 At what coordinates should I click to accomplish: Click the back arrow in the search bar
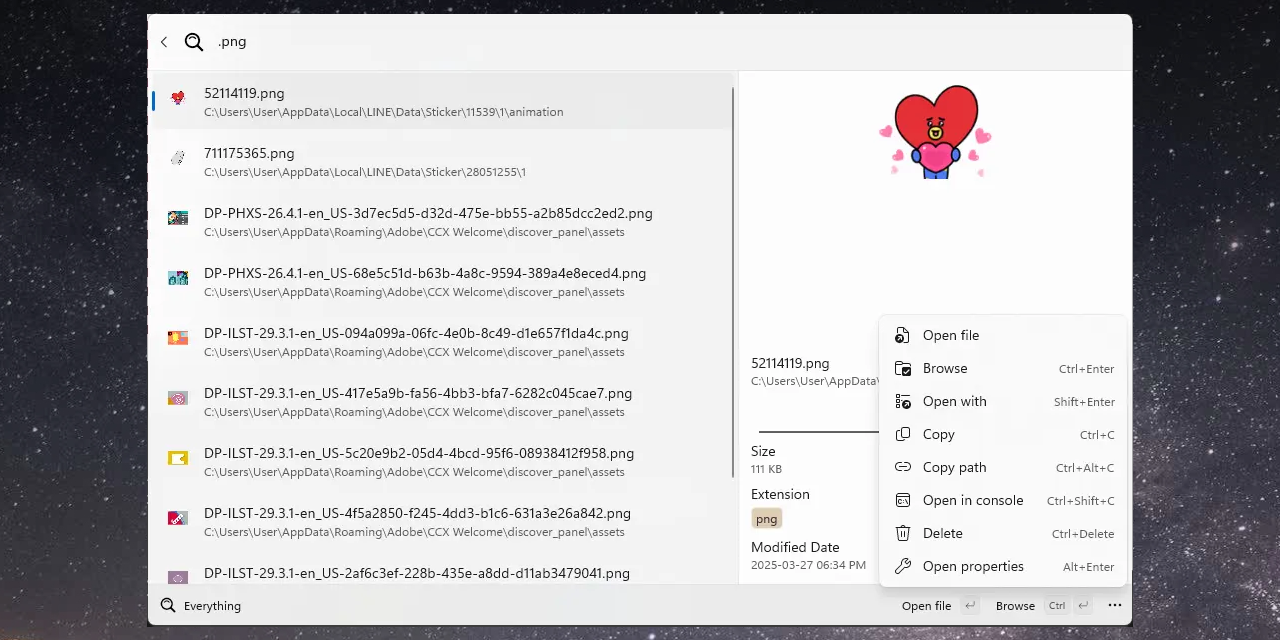point(164,42)
